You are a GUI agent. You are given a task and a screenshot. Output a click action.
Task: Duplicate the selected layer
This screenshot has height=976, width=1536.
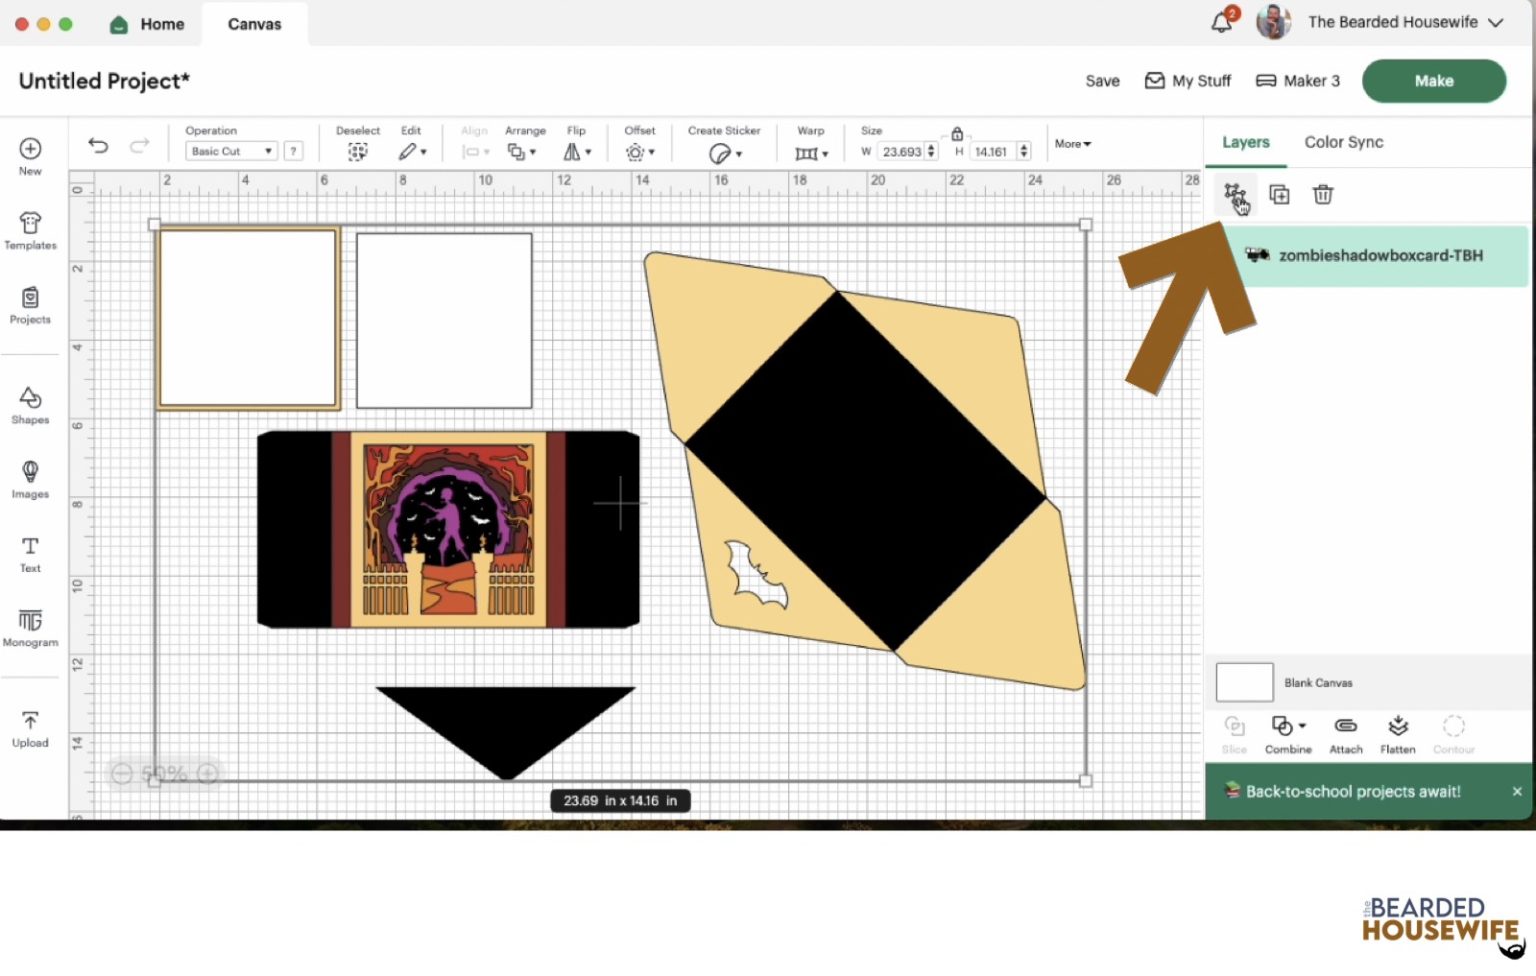pos(1279,194)
